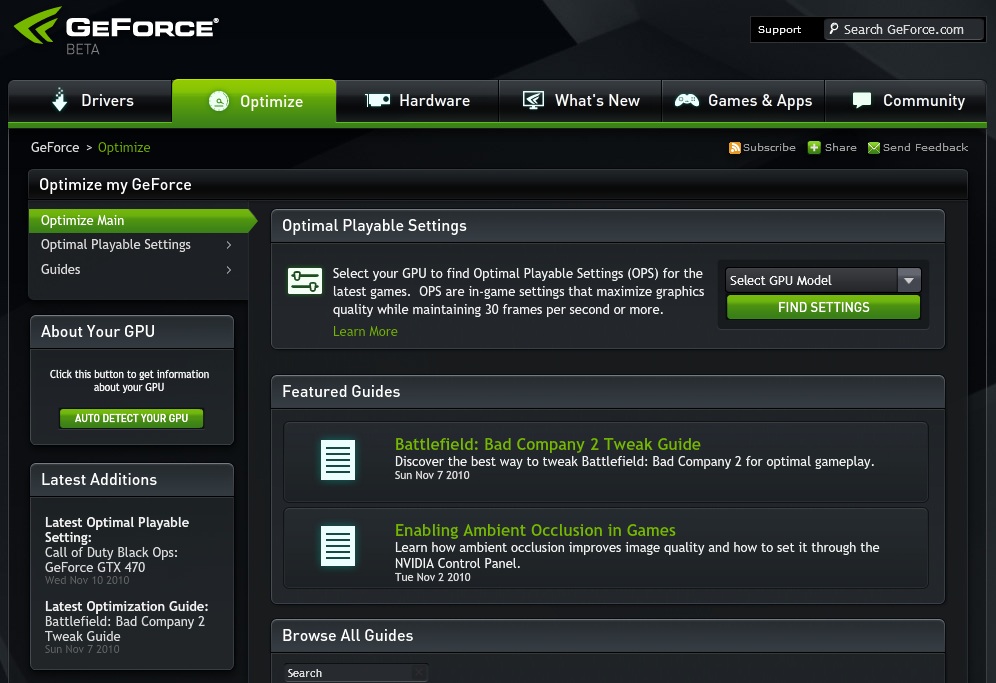Open the Hardware tab
The height and width of the screenshot is (683, 996).
[x=417, y=100]
